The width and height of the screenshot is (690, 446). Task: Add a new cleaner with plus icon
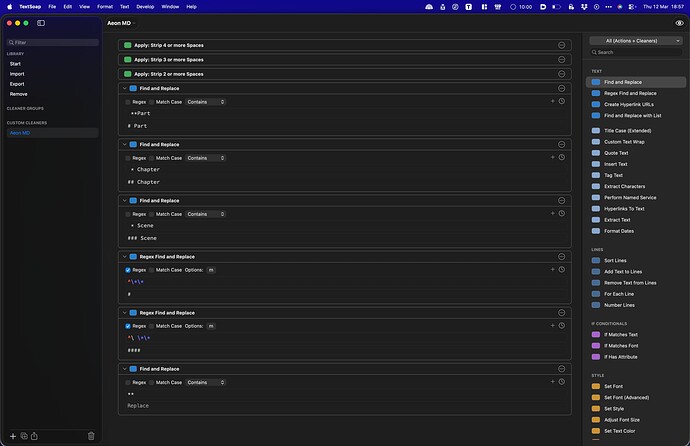click(13, 436)
